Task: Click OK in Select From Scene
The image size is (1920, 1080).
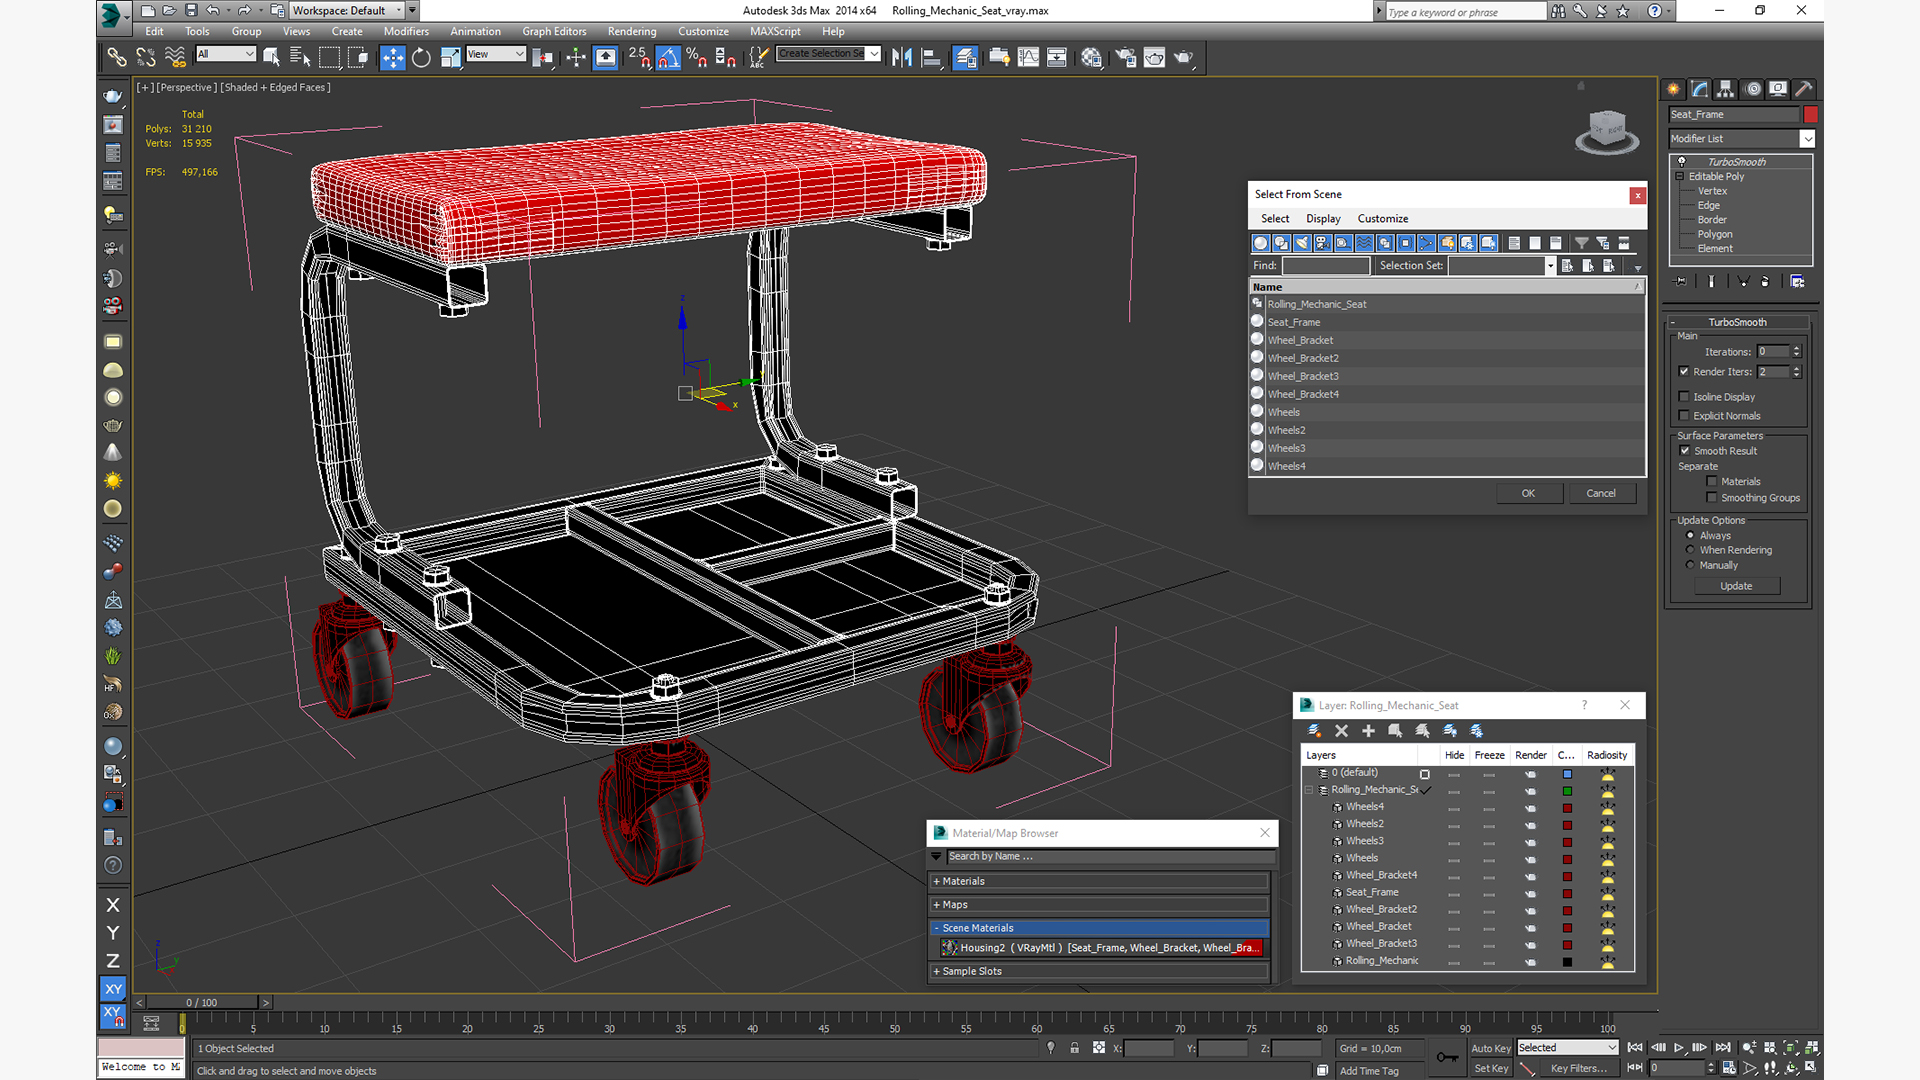Action: click(x=1528, y=493)
